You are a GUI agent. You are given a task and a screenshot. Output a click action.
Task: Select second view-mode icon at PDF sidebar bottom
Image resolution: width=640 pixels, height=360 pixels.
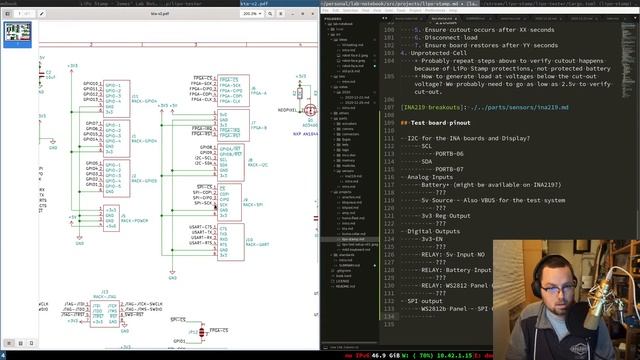(x=20, y=343)
